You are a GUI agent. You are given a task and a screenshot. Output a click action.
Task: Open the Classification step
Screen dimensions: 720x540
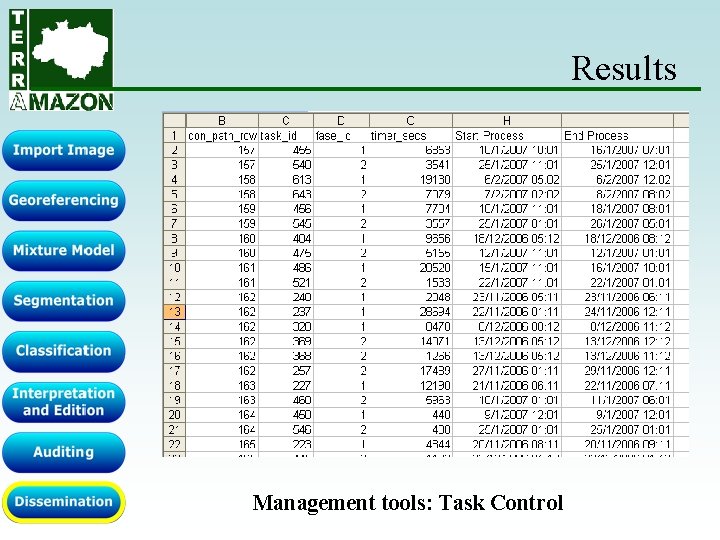63,351
